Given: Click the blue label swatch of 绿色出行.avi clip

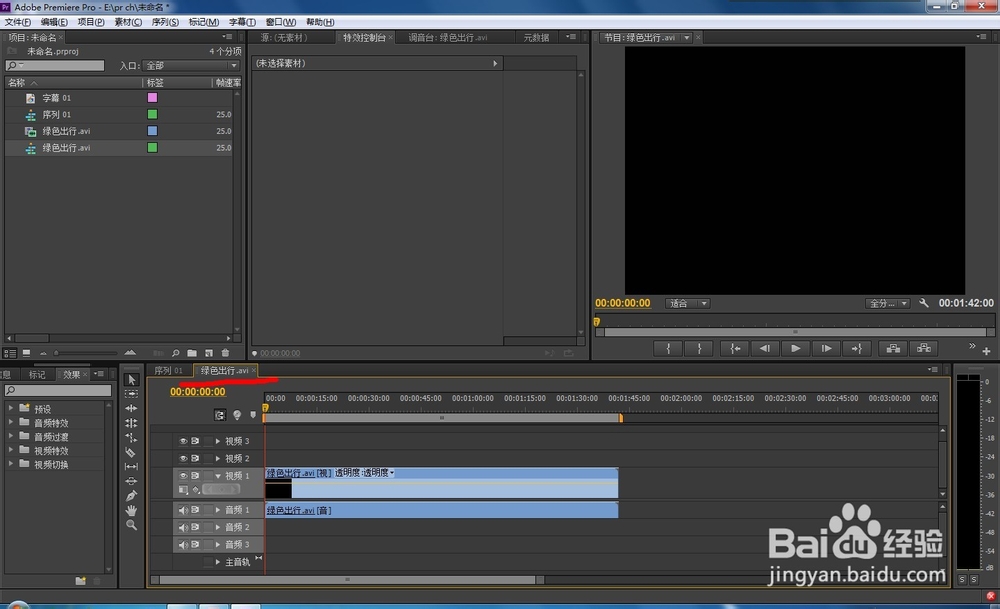Looking at the screenshot, I should click(x=152, y=131).
